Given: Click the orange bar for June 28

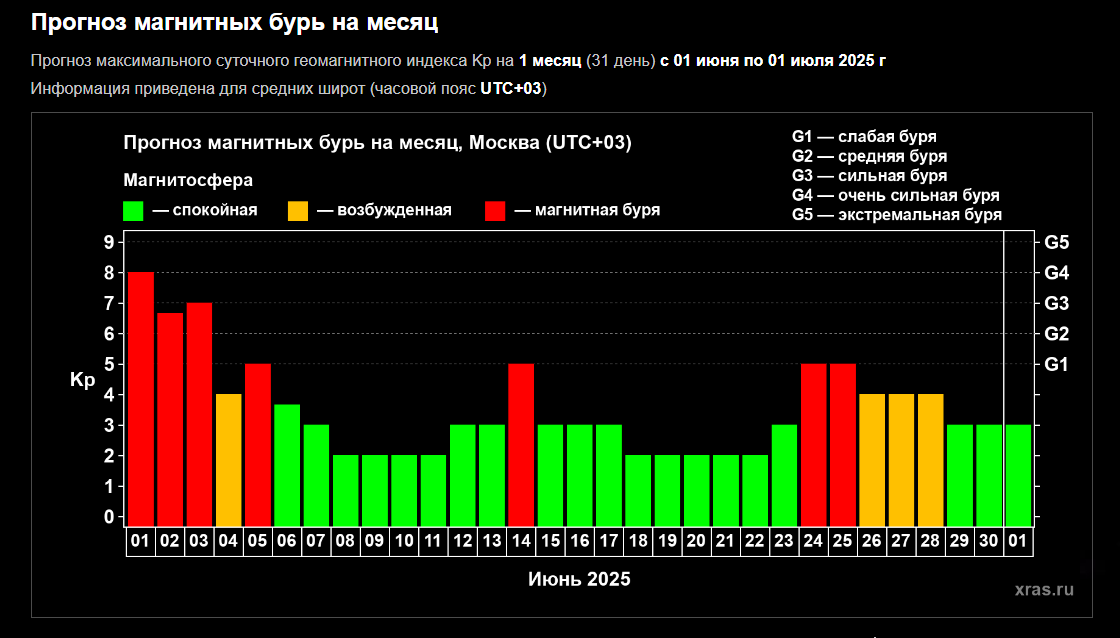Looking at the screenshot, I should (x=931, y=460).
